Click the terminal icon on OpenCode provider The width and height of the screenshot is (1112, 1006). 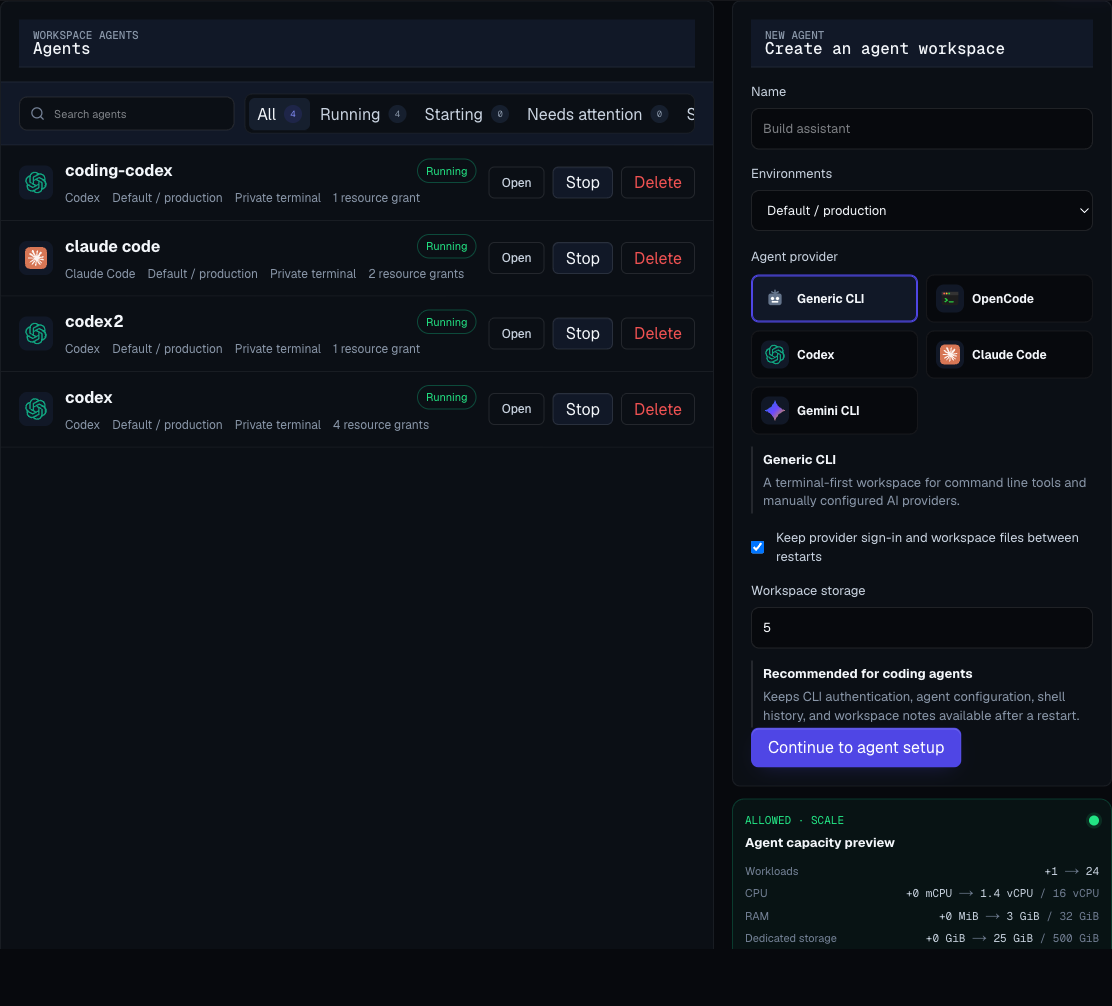coord(950,298)
